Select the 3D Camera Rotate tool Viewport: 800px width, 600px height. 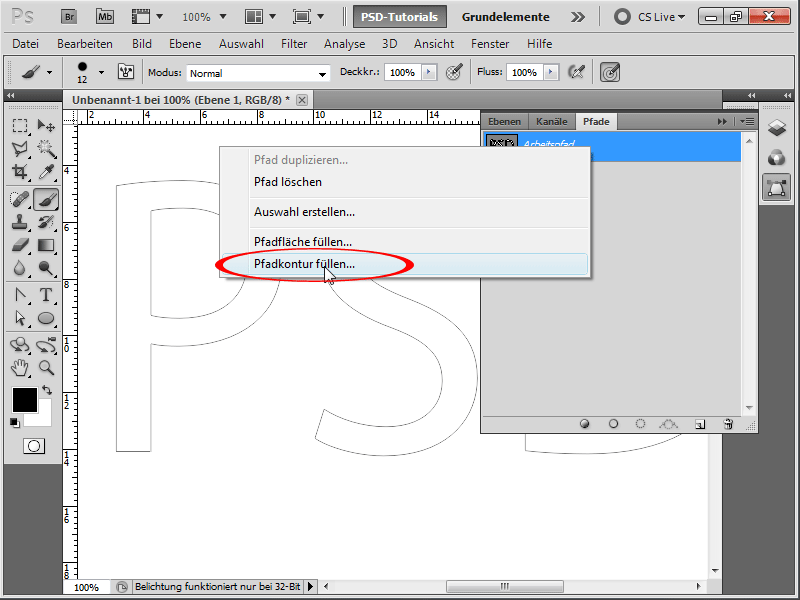pos(46,345)
